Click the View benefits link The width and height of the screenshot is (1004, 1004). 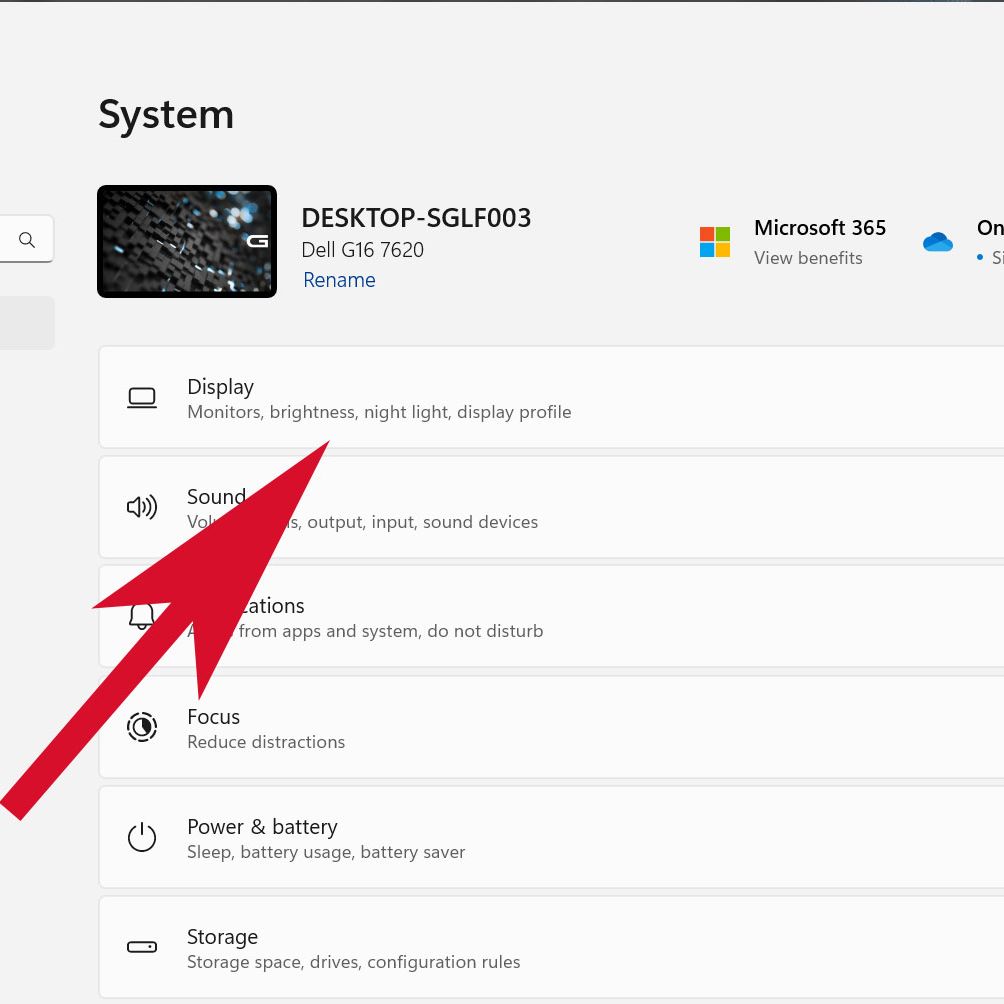click(x=808, y=258)
